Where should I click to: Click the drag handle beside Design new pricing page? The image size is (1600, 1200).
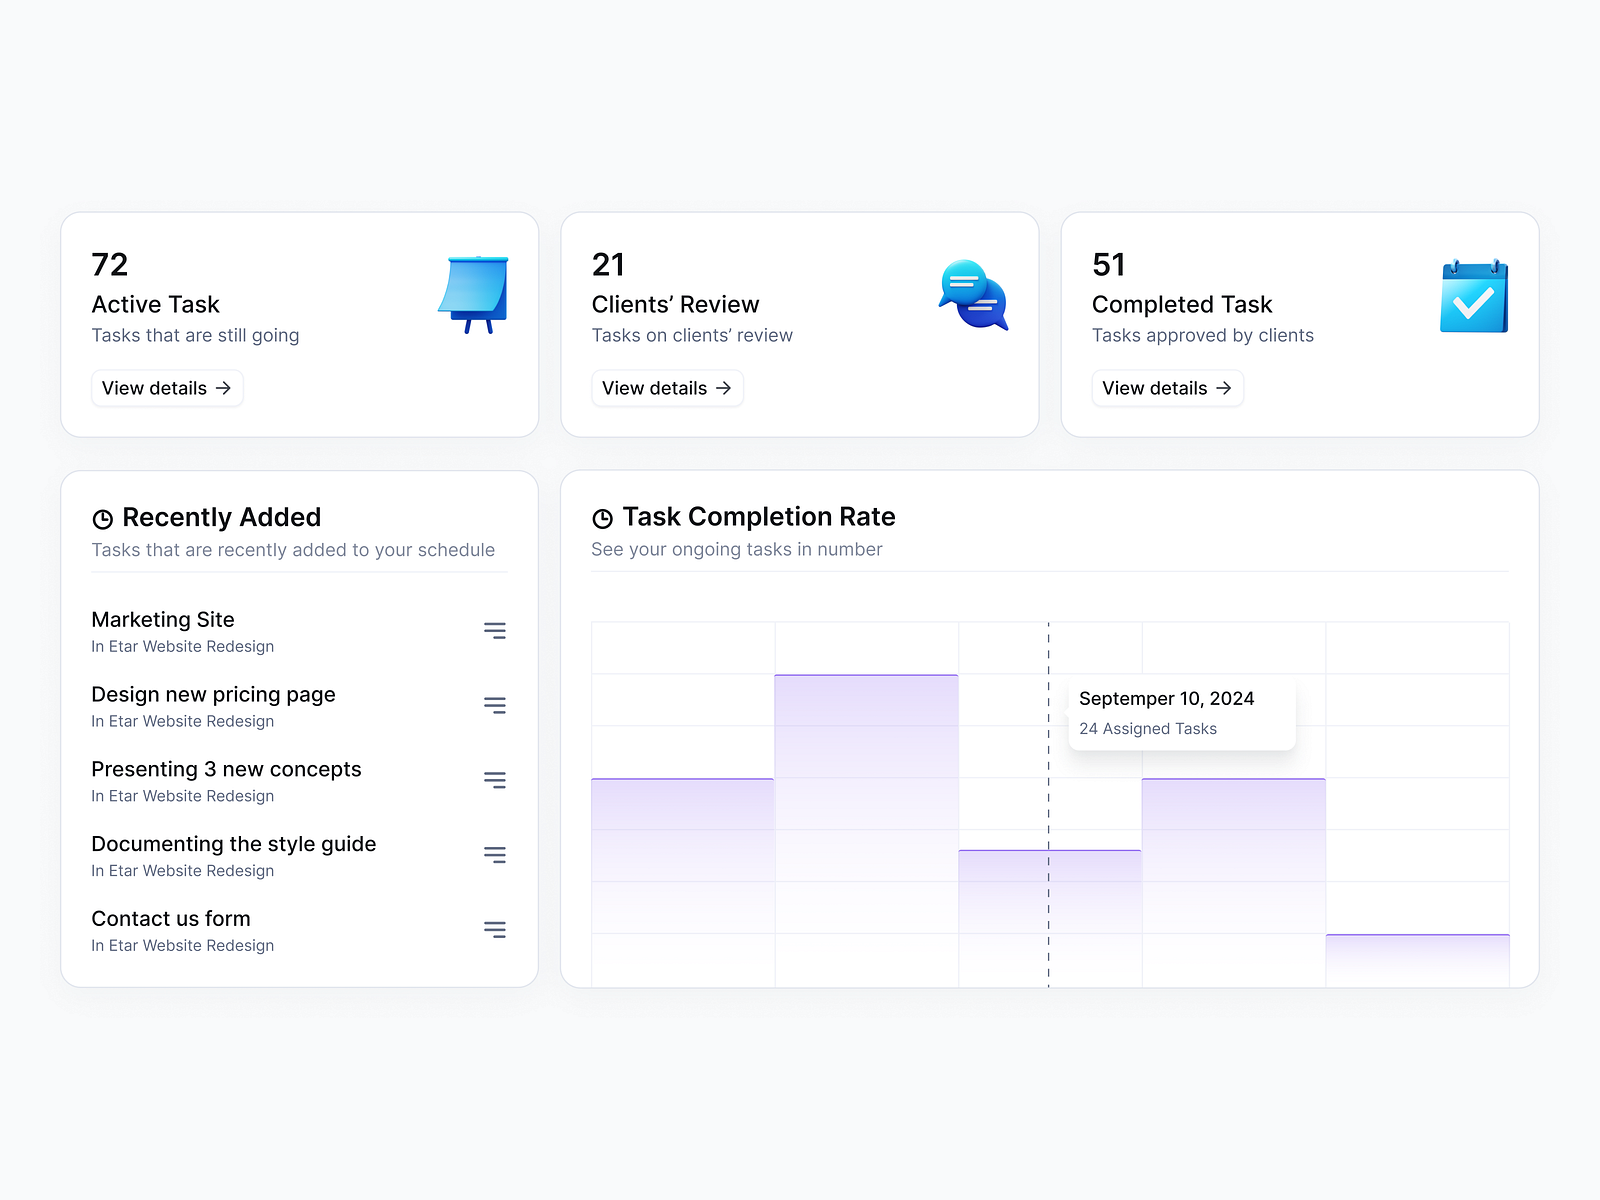pos(495,705)
